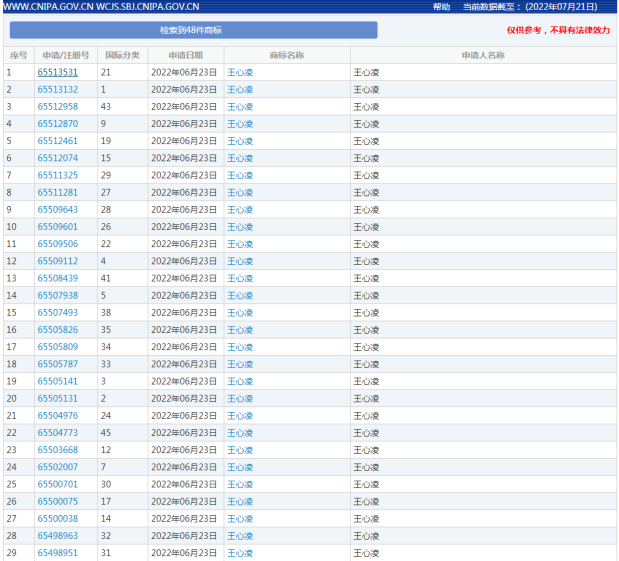Open 王心凌 trademark name for 65508439
Image resolution: width=619 pixels, height=561 pixels.
point(240,278)
